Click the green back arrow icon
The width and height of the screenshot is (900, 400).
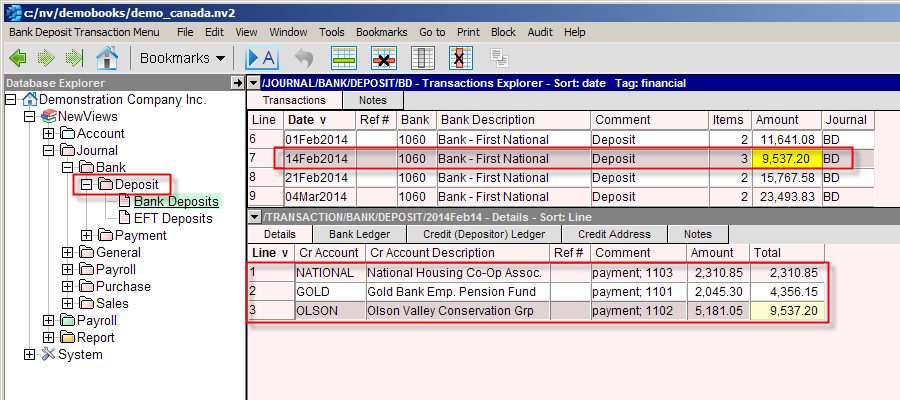click(18, 58)
